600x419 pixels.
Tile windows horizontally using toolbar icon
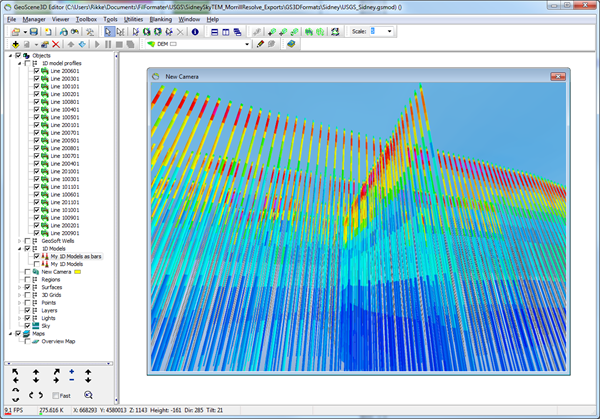[215, 32]
